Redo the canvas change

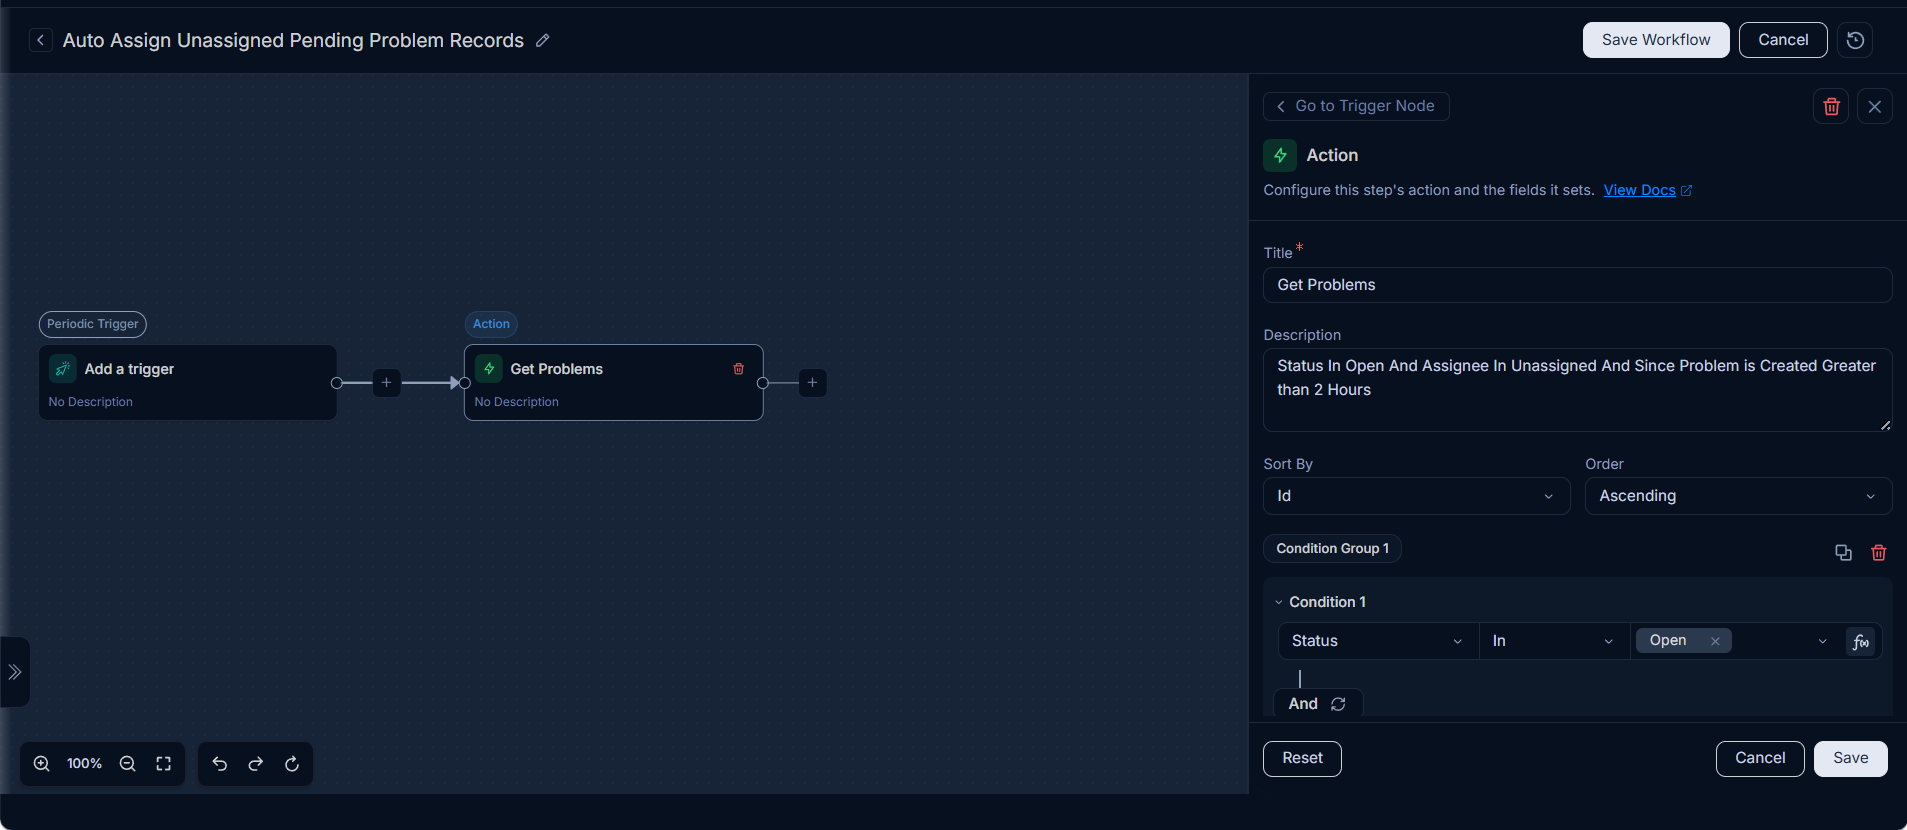tap(256, 764)
